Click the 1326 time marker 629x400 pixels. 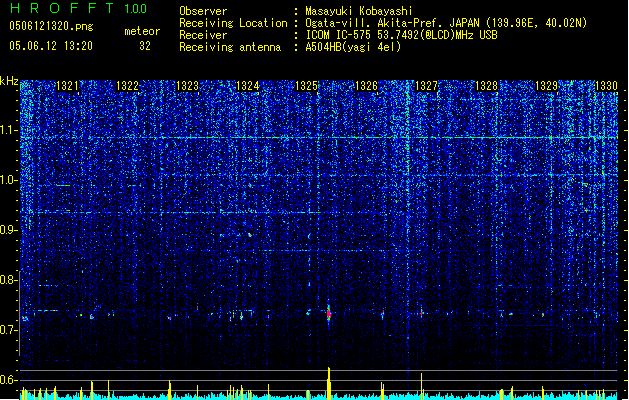(366, 86)
